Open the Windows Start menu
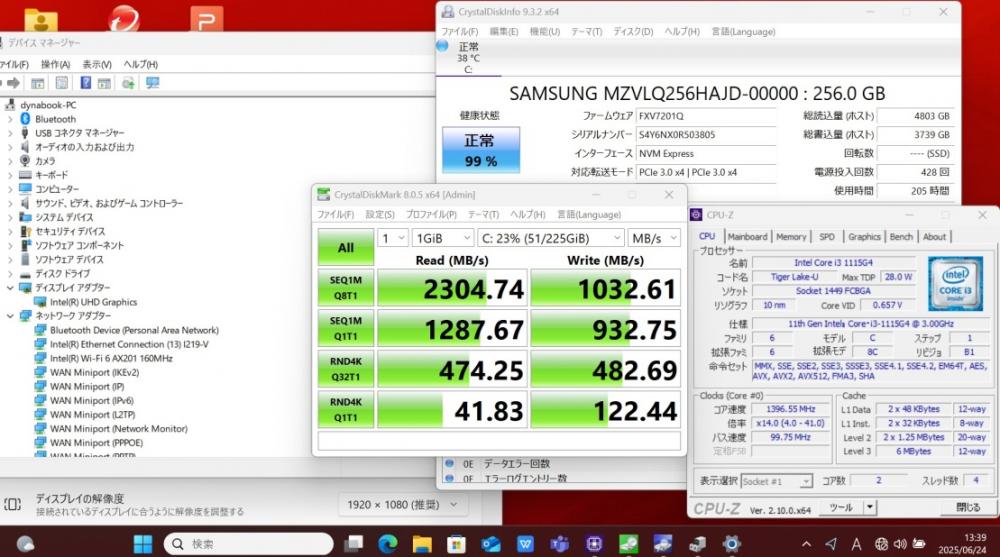 point(143,544)
